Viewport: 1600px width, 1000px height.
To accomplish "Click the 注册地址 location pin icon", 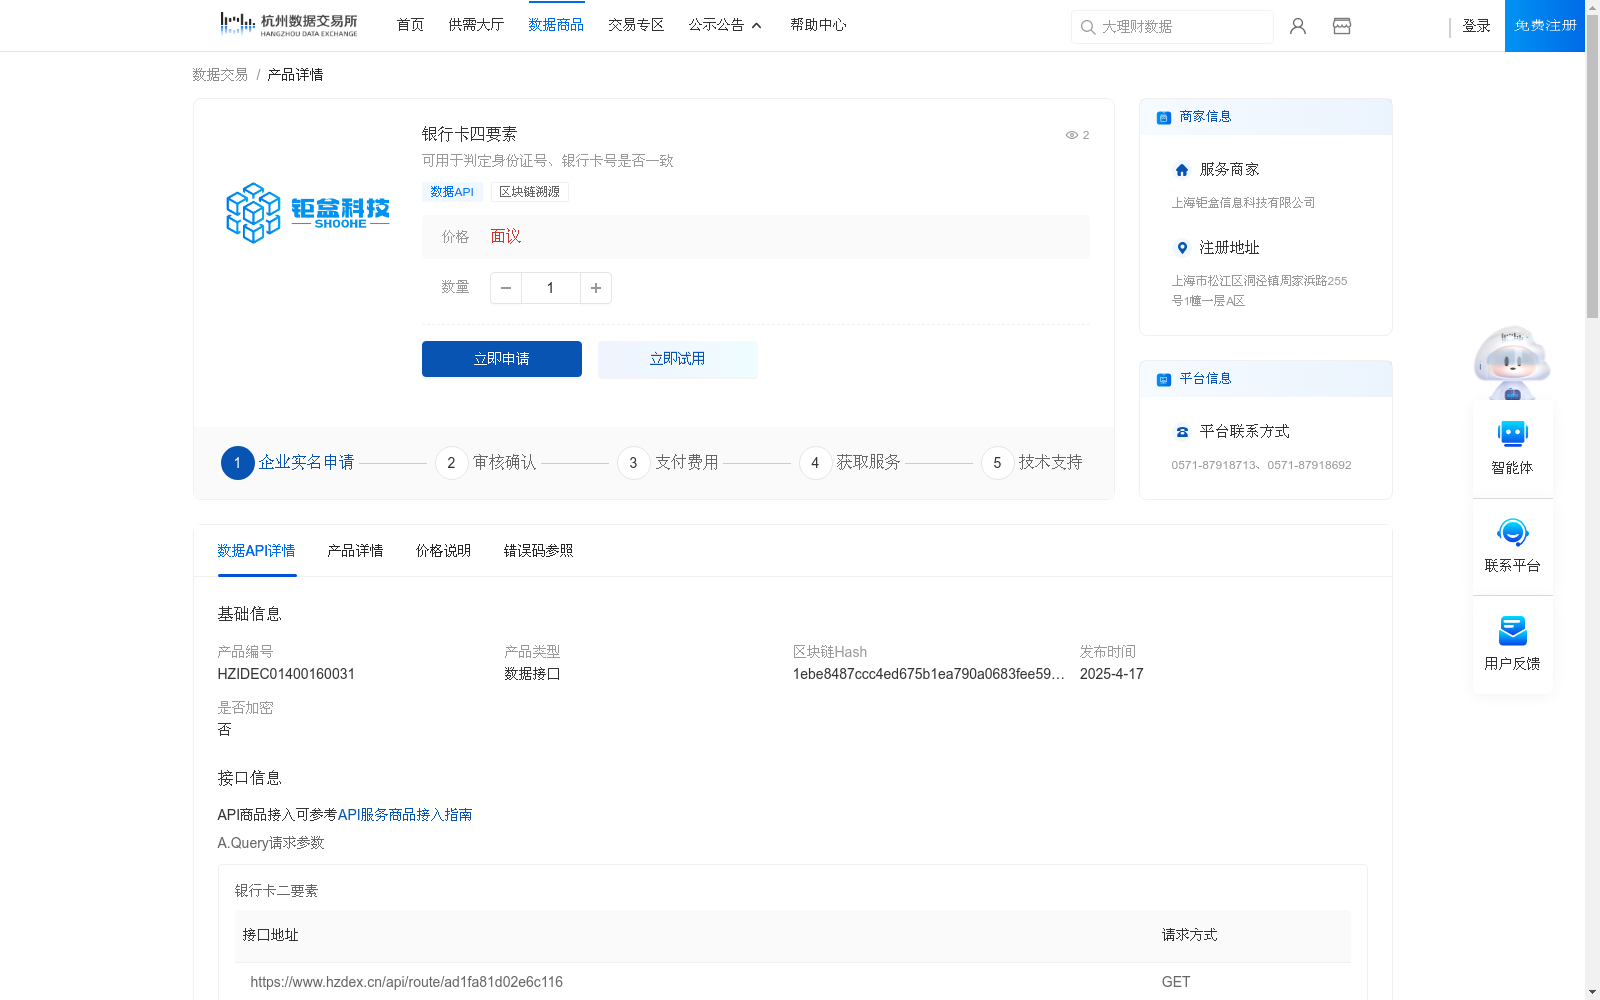I will tap(1182, 248).
